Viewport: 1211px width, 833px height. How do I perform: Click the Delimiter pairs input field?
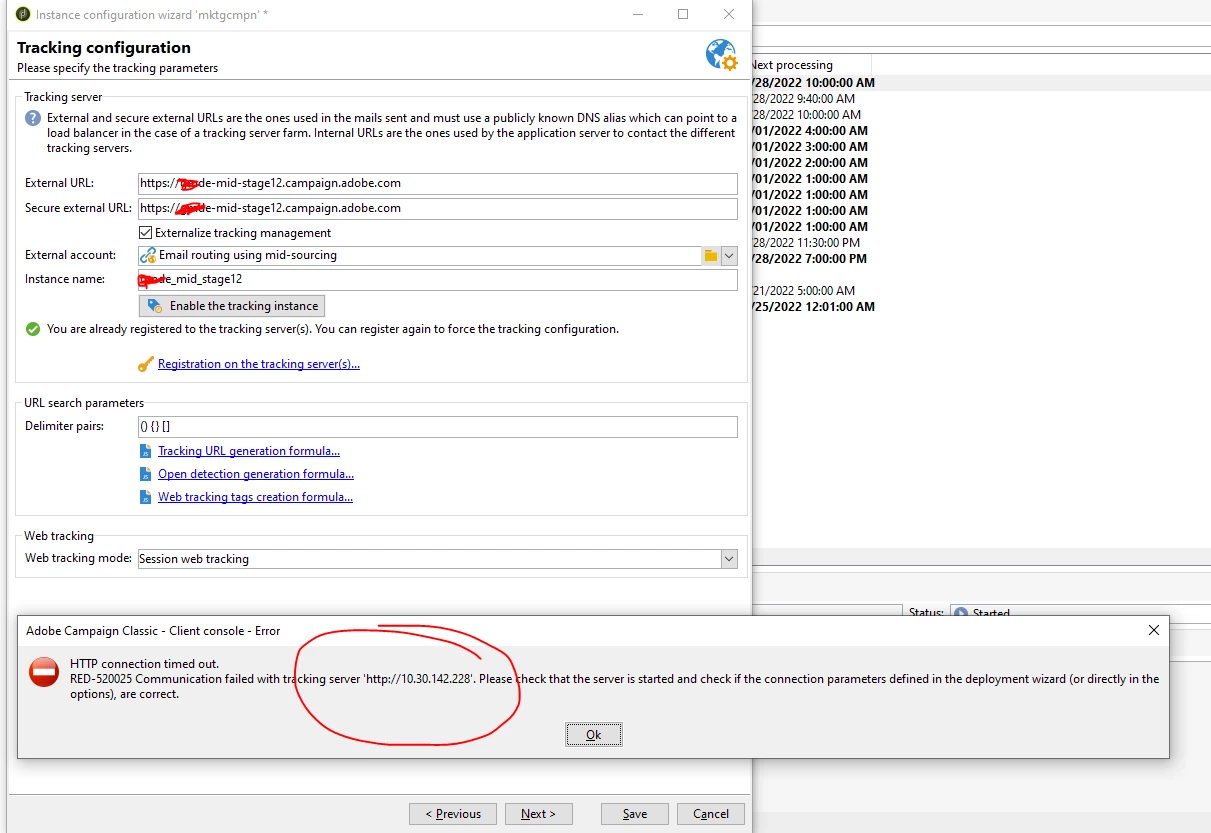tap(438, 427)
